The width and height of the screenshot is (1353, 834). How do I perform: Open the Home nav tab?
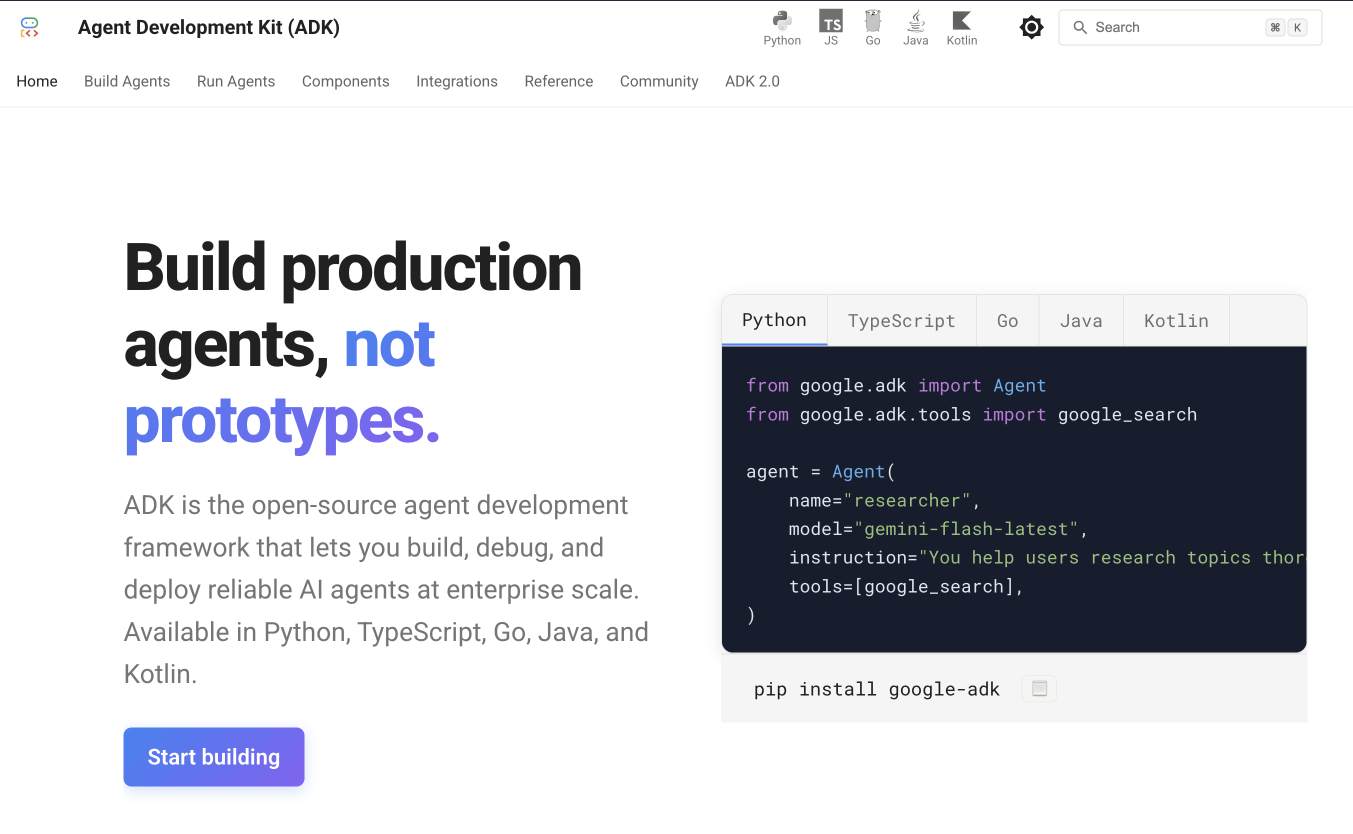[x=37, y=81]
